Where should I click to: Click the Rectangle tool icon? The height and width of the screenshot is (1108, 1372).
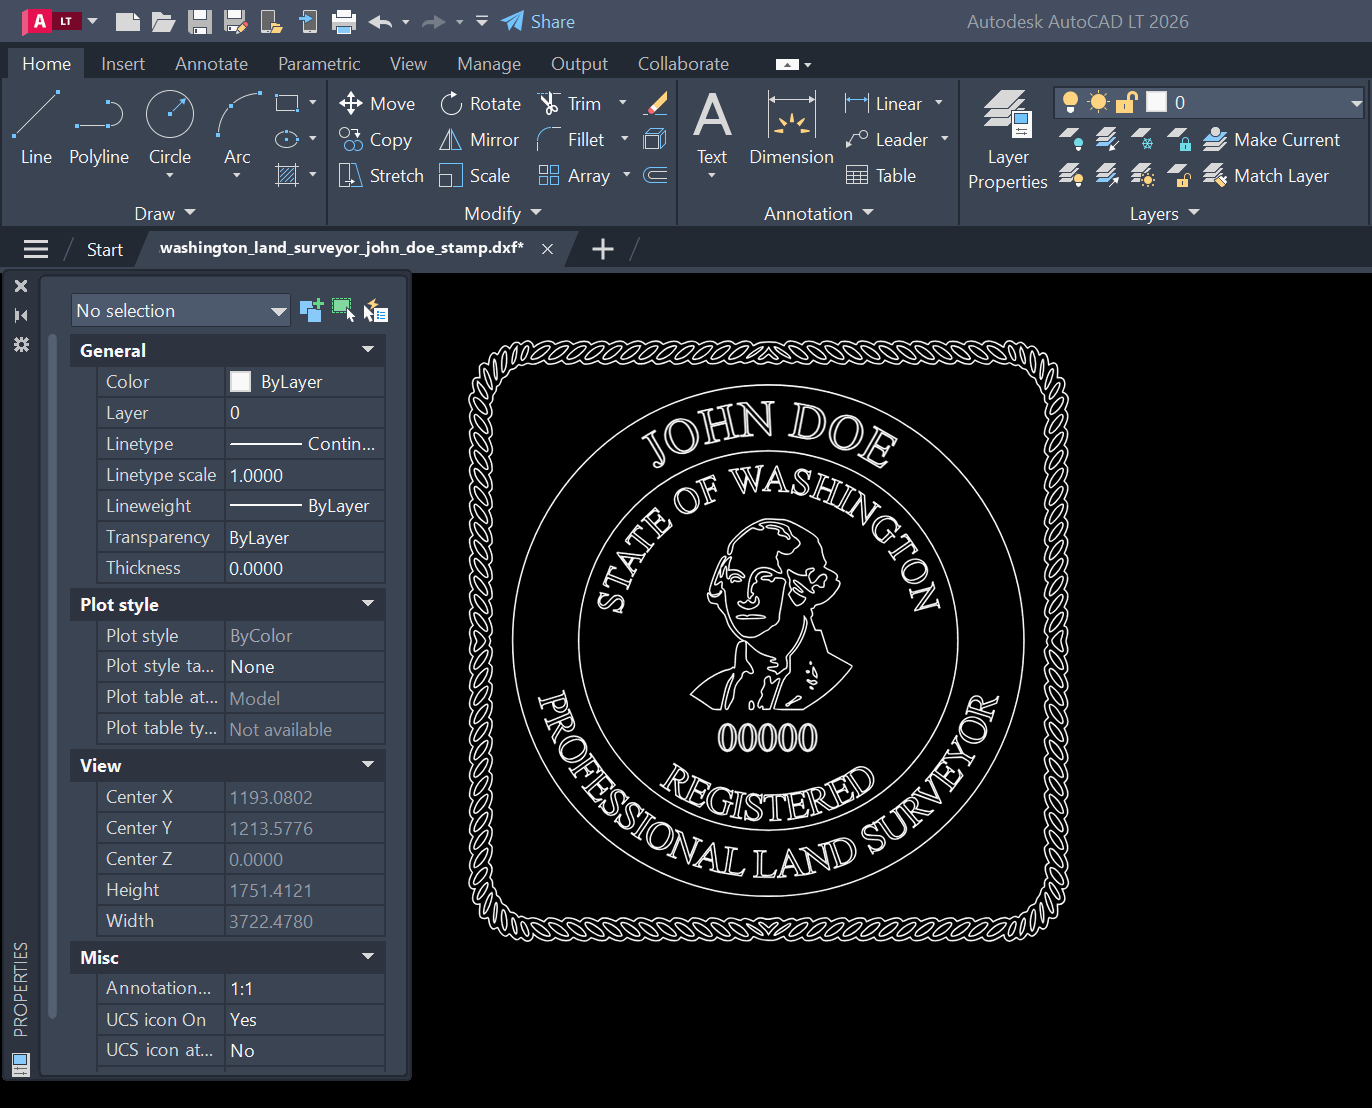click(287, 103)
